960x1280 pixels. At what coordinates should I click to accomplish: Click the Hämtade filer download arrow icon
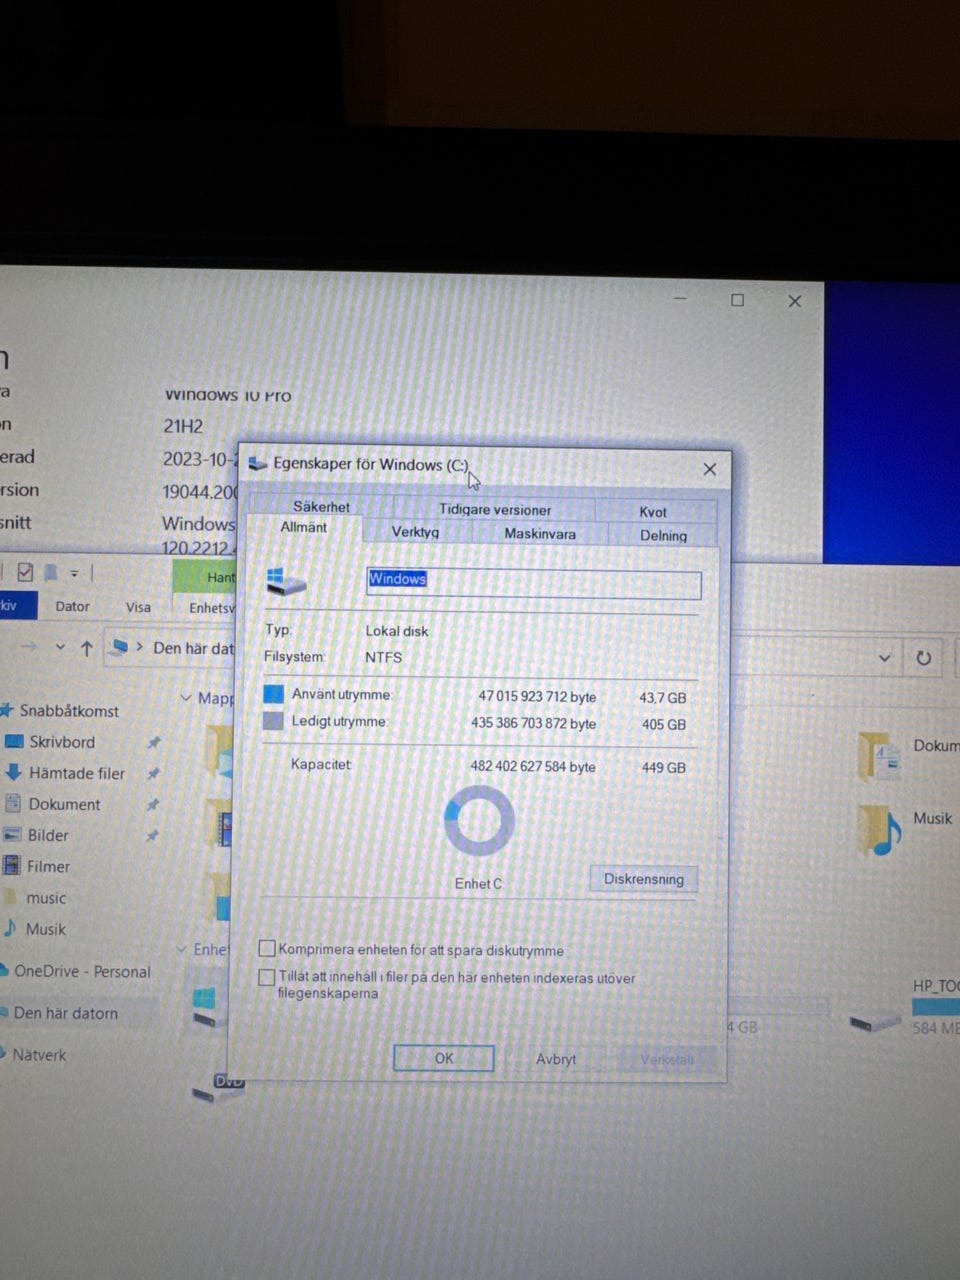[x=13, y=772]
